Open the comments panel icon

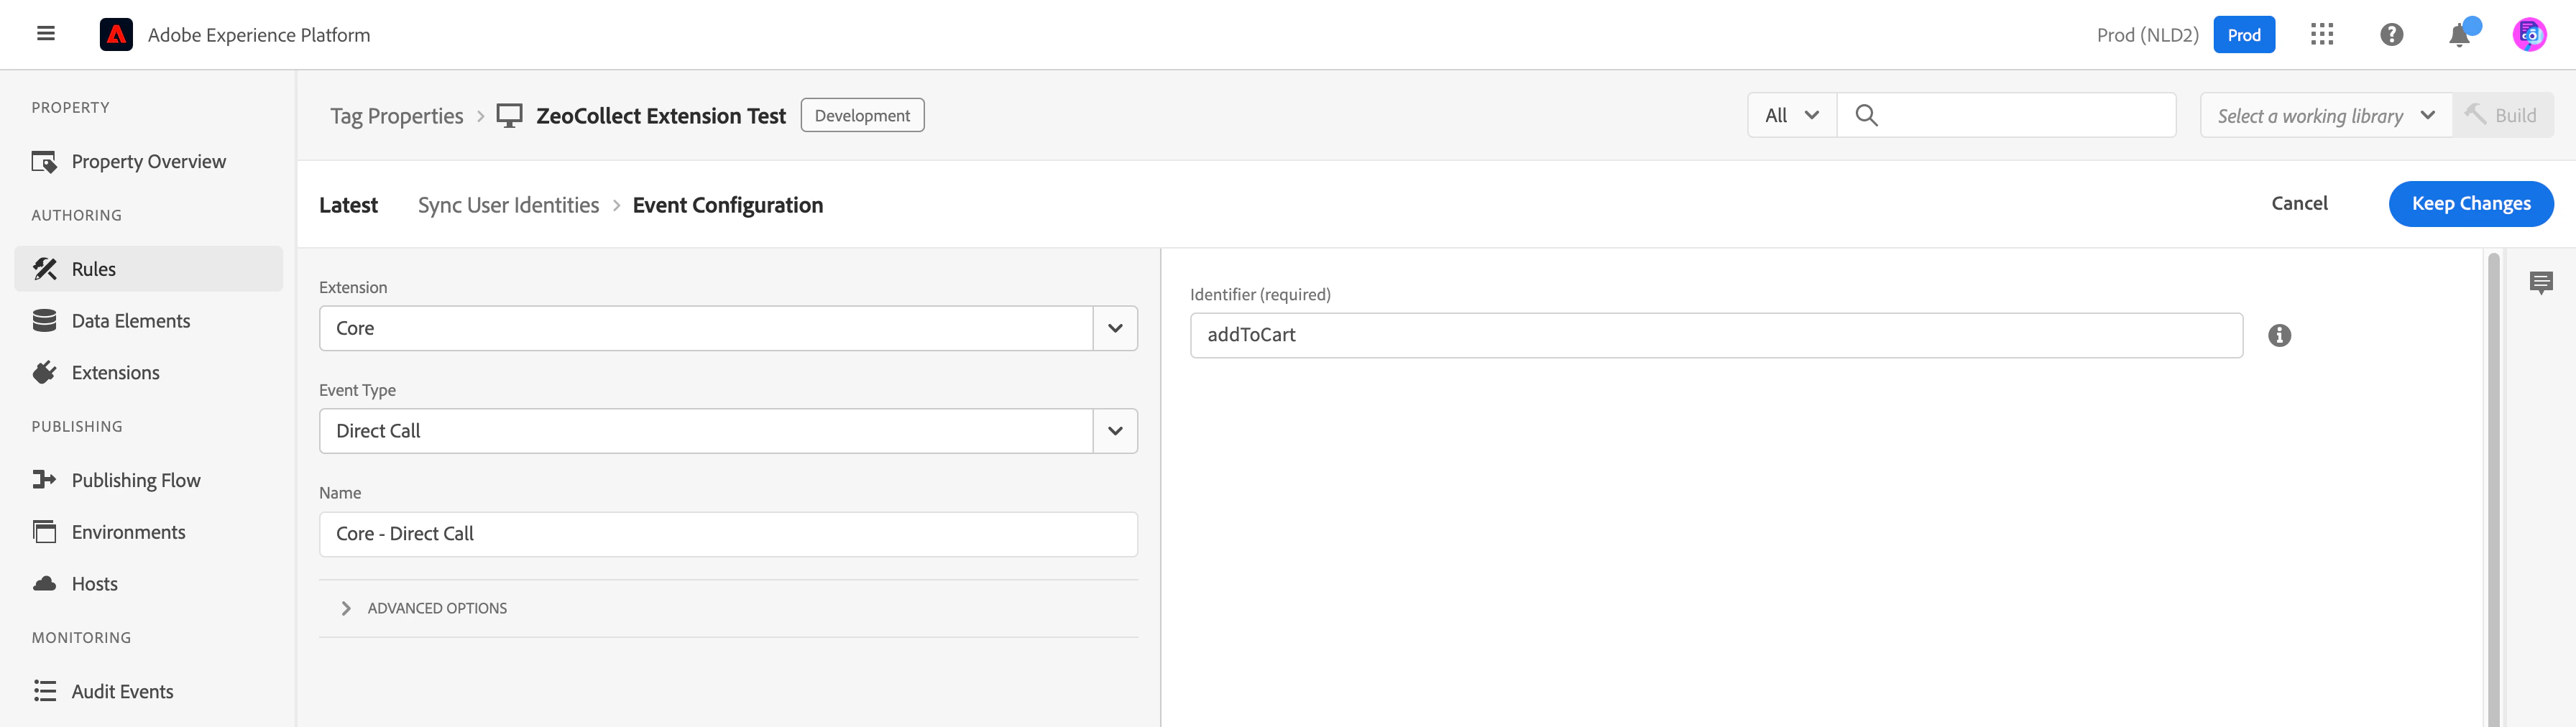click(x=2541, y=283)
